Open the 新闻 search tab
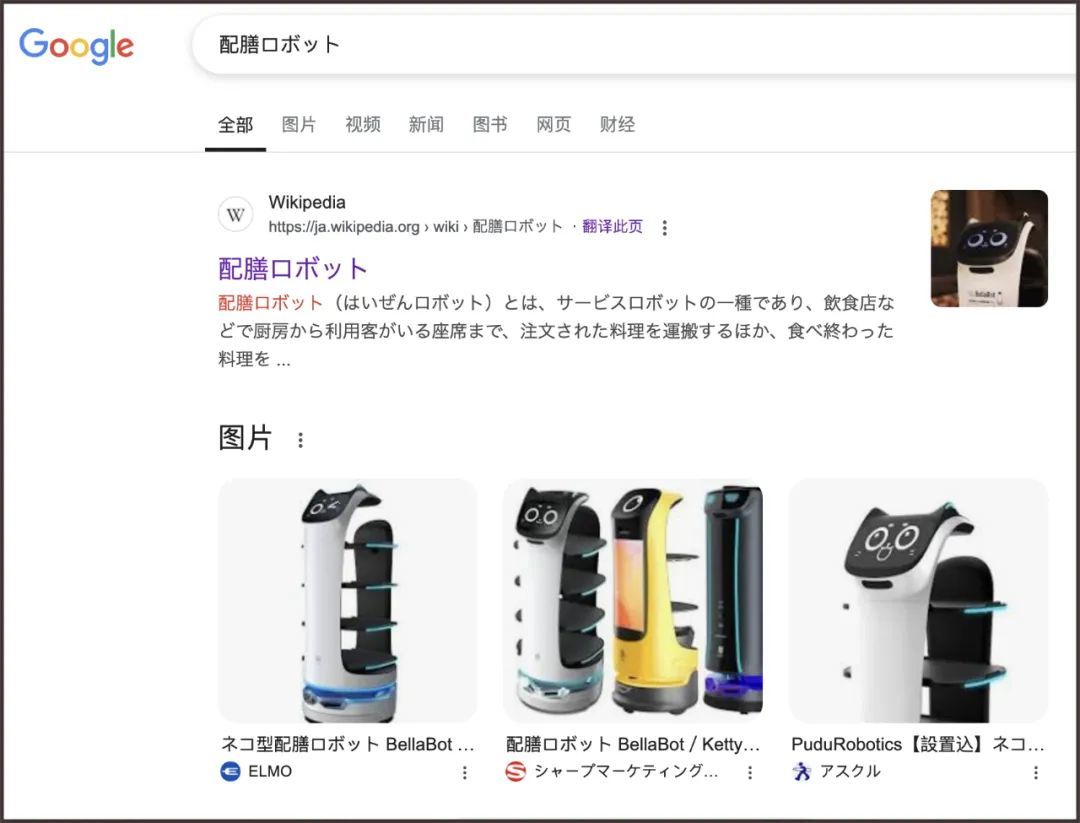Screen dimensions: 1080x823 click(426, 124)
